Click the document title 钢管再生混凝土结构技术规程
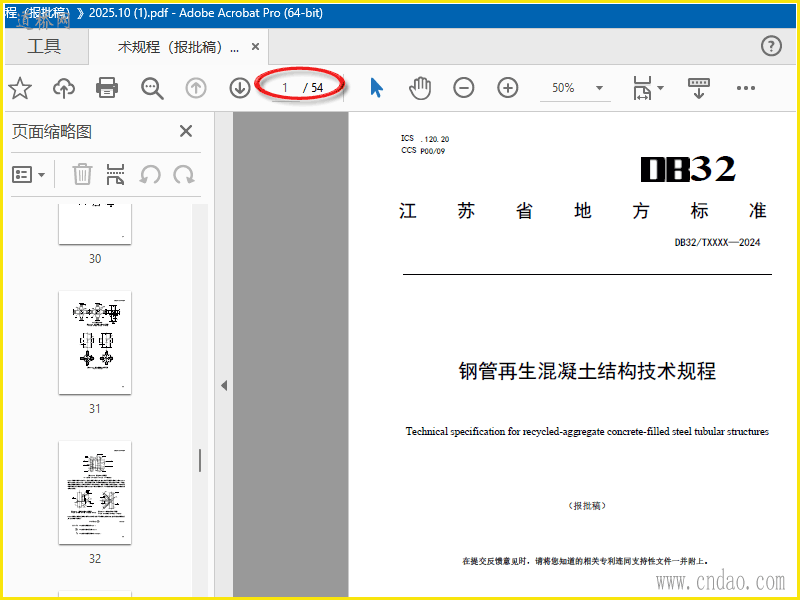The width and height of the screenshot is (800, 600). click(x=587, y=371)
